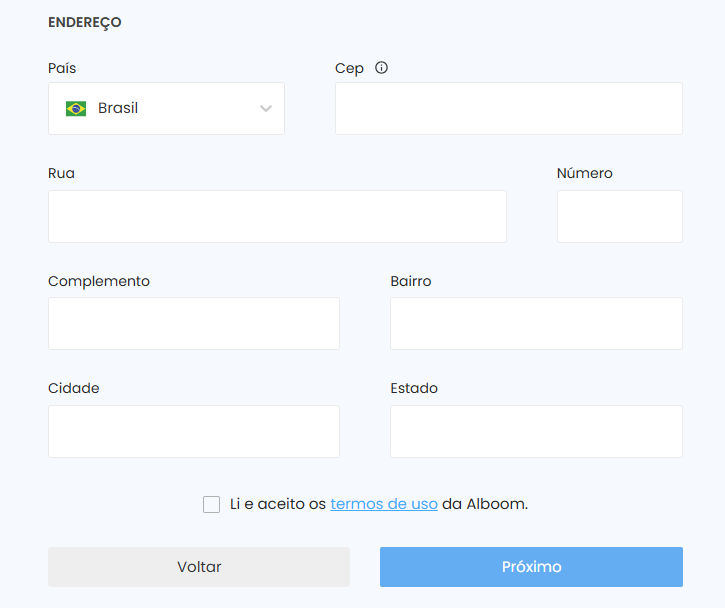Image resolution: width=725 pixels, height=608 pixels.
Task: Accept the terms of use checkbox
Action: click(x=211, y=504)
